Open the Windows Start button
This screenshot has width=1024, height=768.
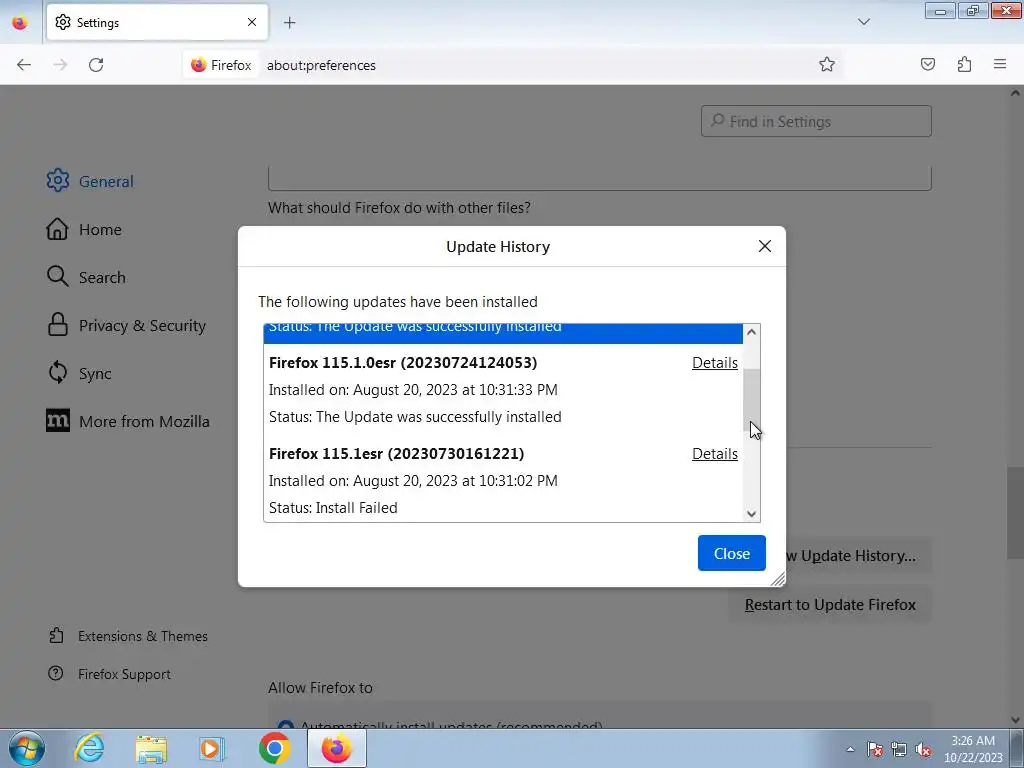[x=26, y=748]
